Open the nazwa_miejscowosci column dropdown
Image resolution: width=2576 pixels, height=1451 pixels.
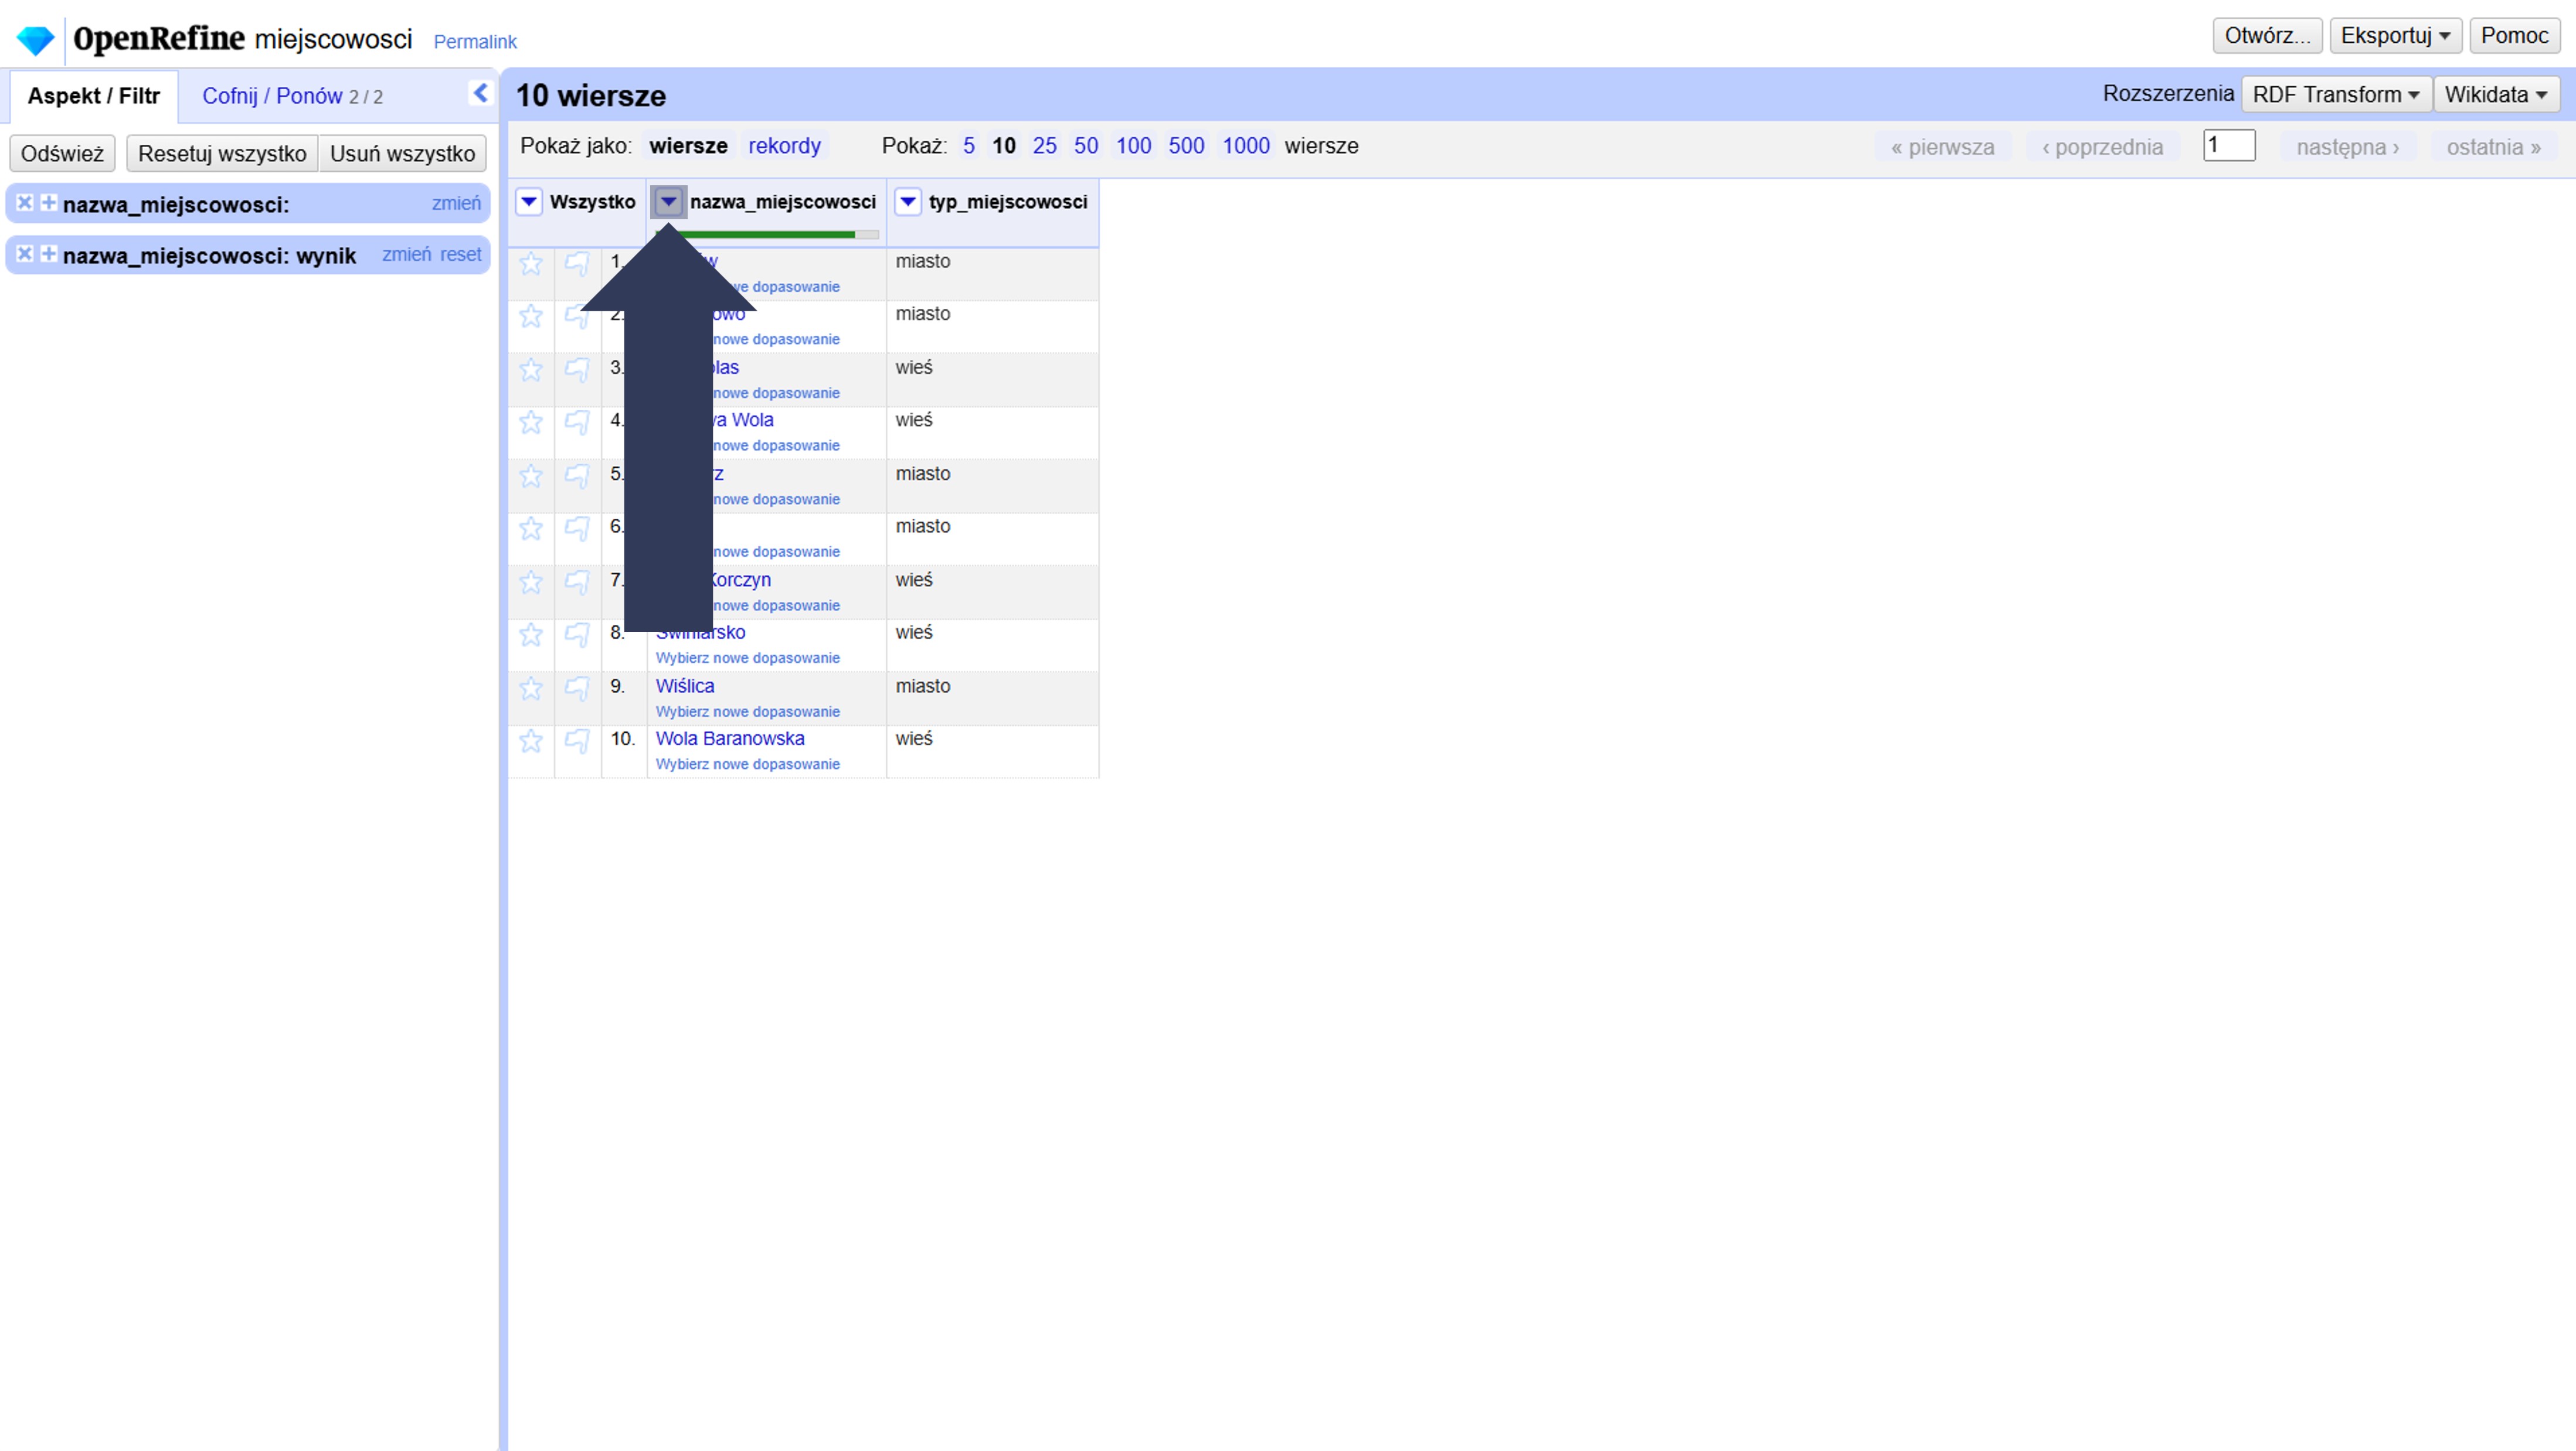[668, 202]
